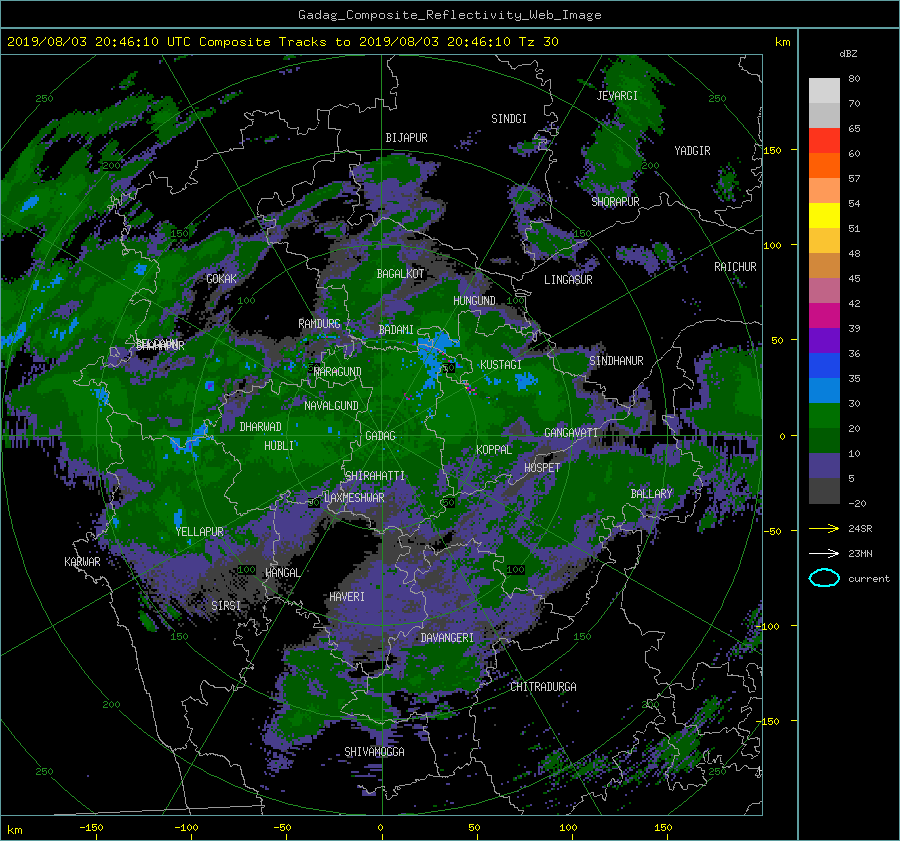Click the dBZ legend heading
This screenshot has height=841, width=900.
[x=848, y=54]
